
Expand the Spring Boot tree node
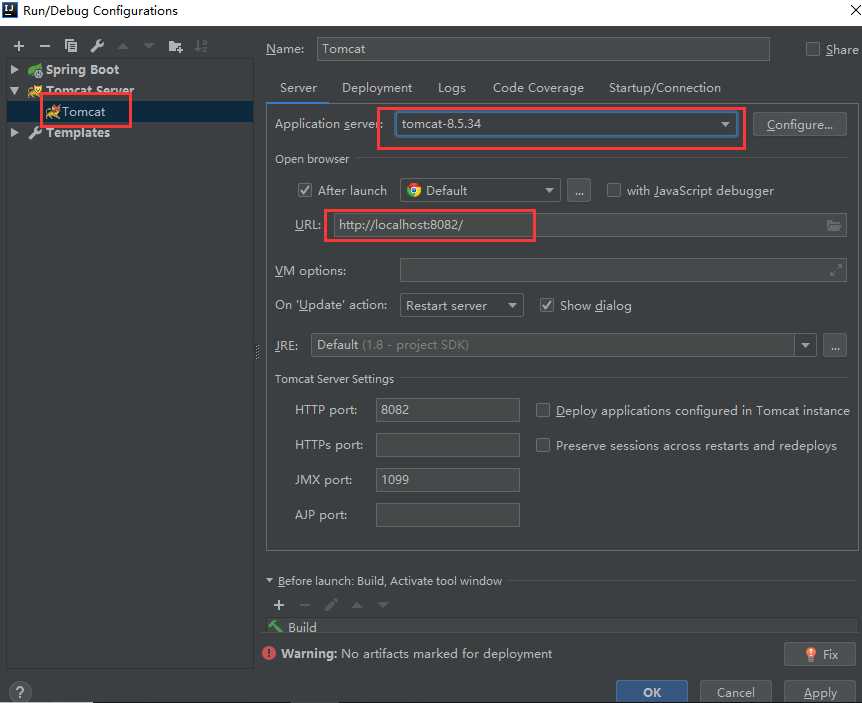[14, 69]
